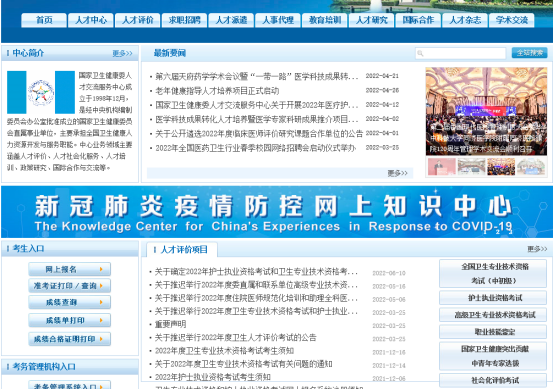
Task: Click the 全站搜索 search button
Action: 529,53
